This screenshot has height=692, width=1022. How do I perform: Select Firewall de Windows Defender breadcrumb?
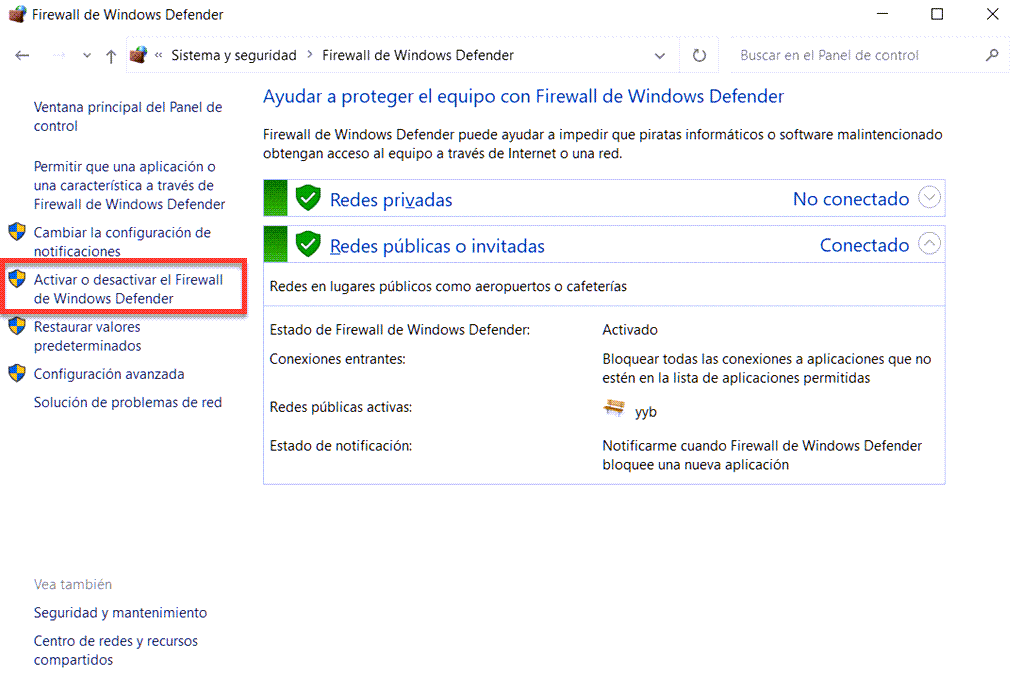[x=418, y=55]
